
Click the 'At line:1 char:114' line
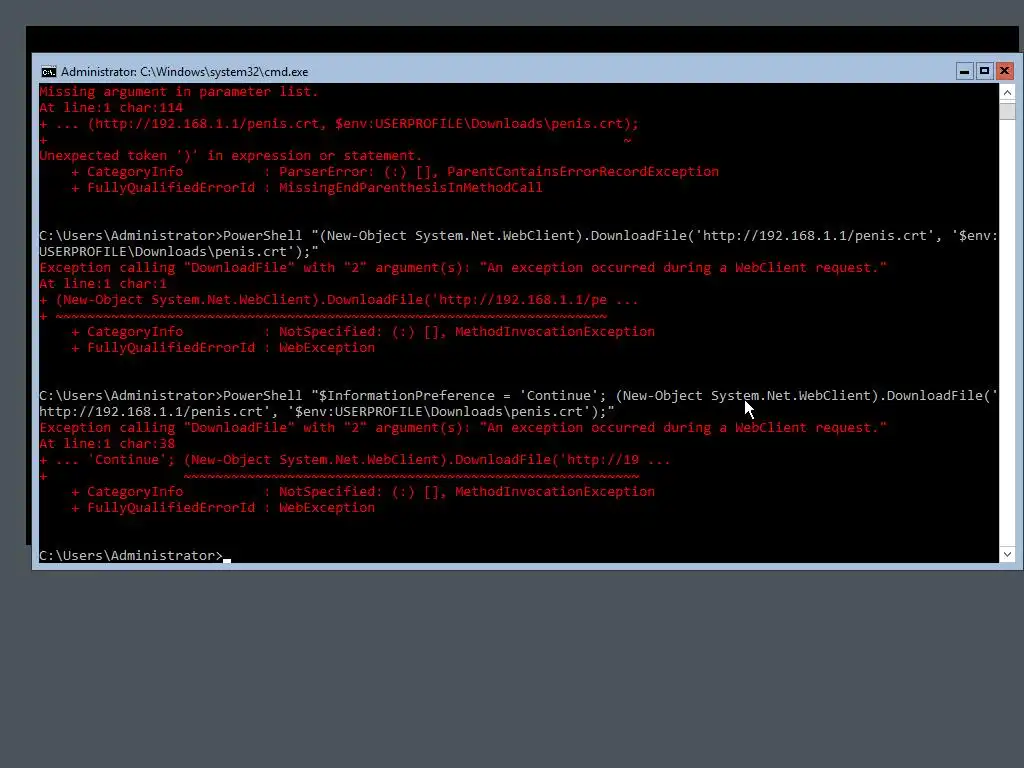click(x=111, y=108)
